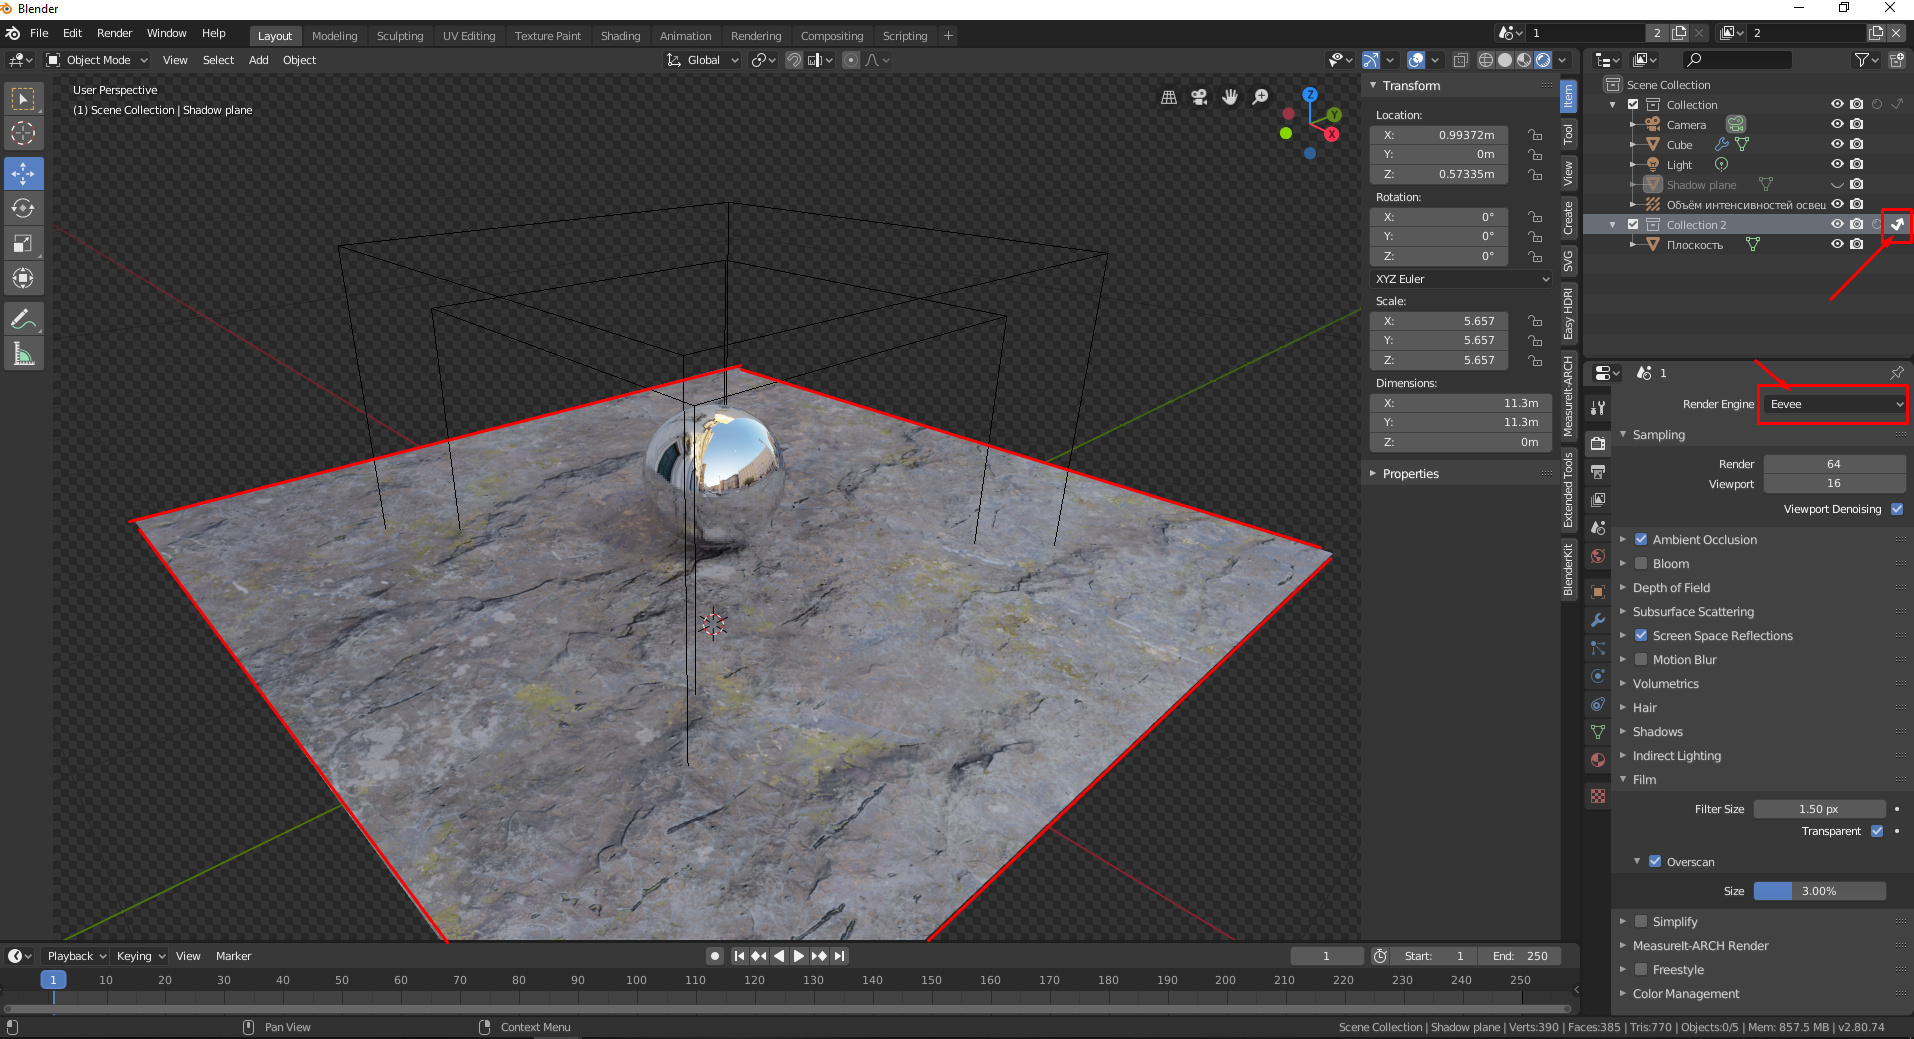Open the Material properties tab icon
Viewport: 1914px width, 1039px height.
pos(1598,760)
